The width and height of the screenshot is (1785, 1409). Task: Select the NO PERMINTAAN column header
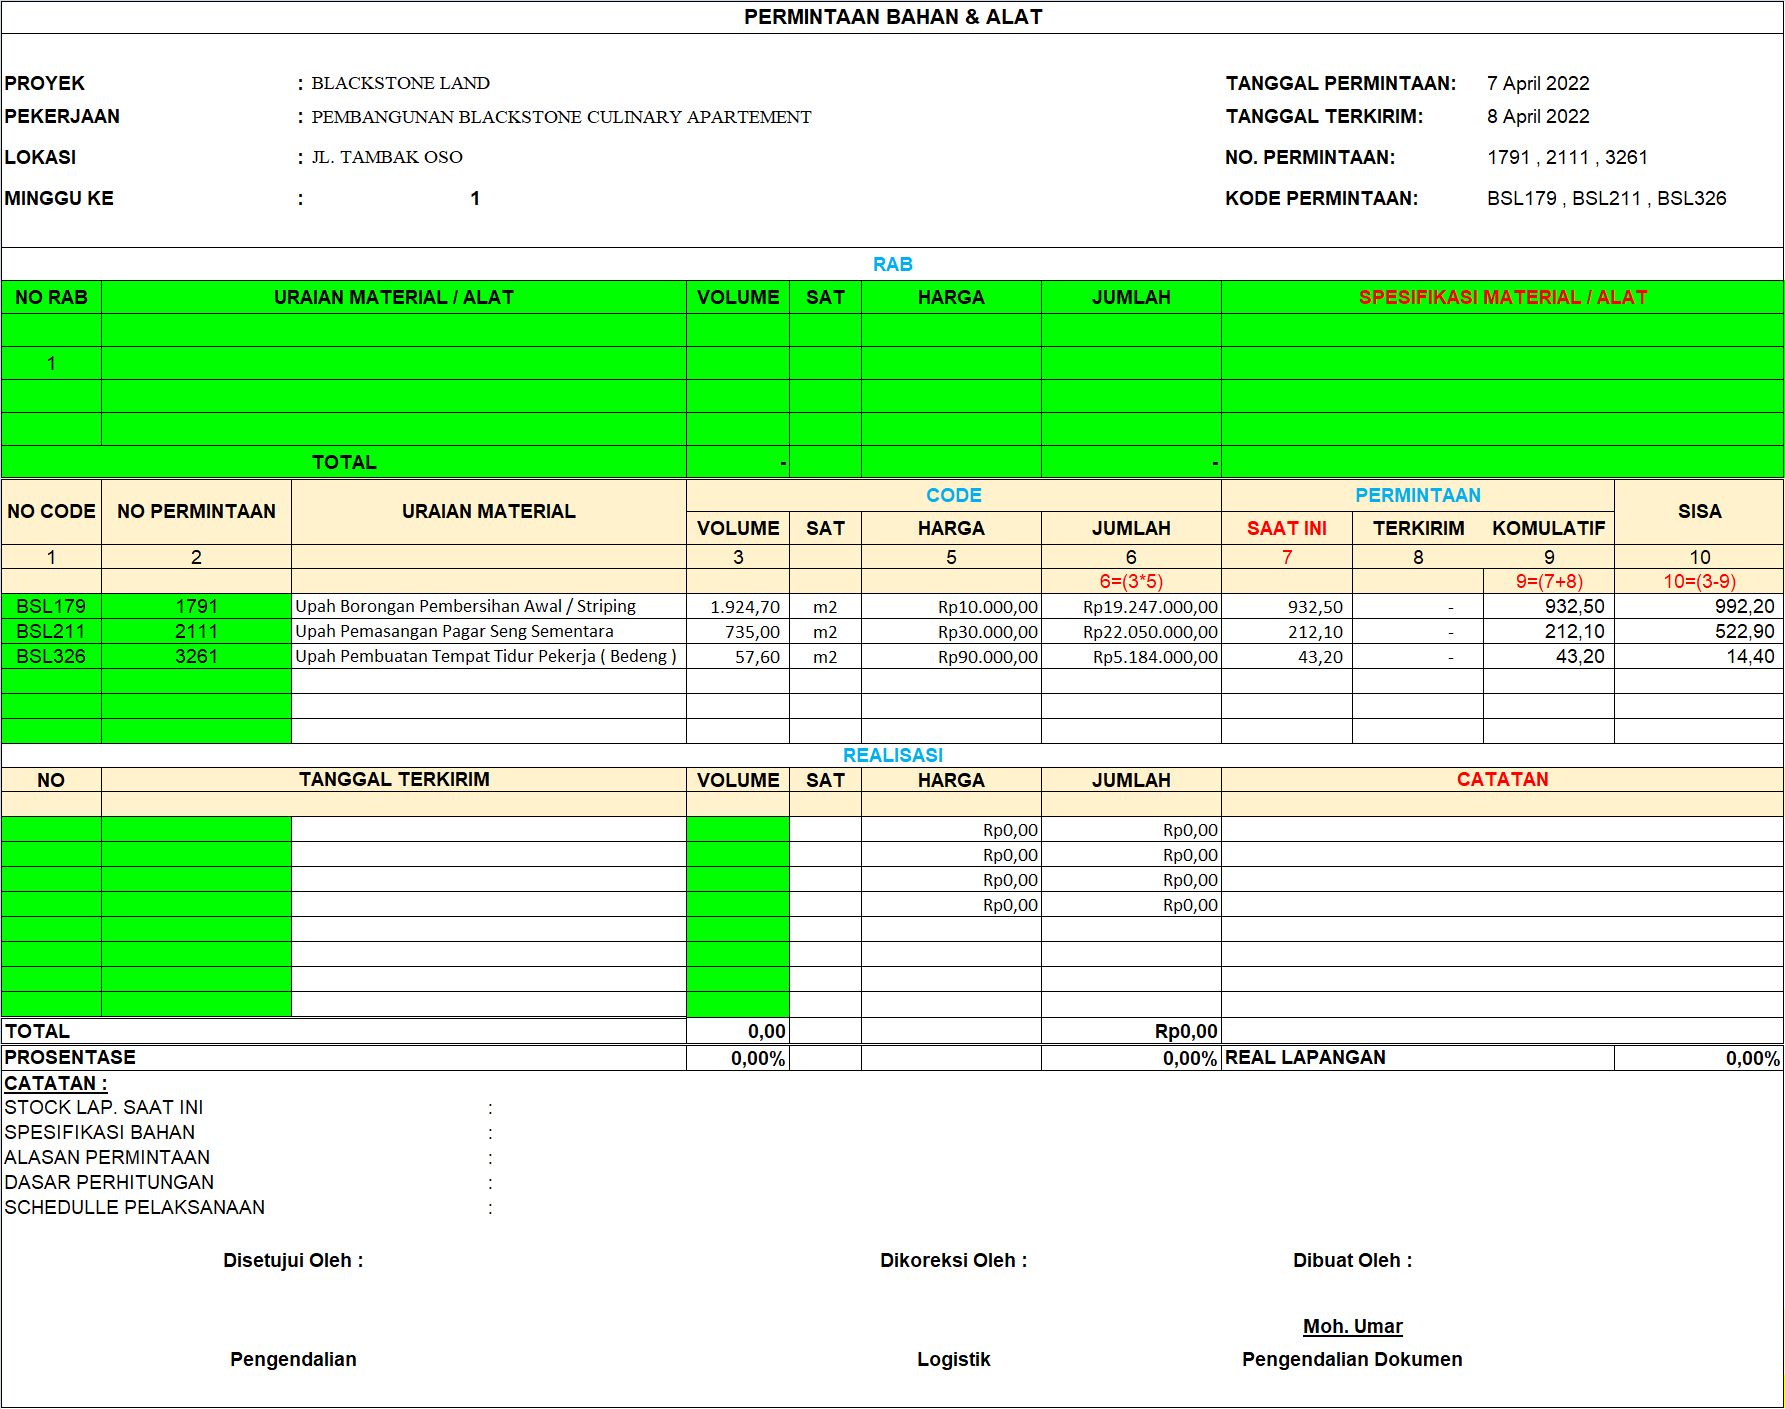point(196,511)
